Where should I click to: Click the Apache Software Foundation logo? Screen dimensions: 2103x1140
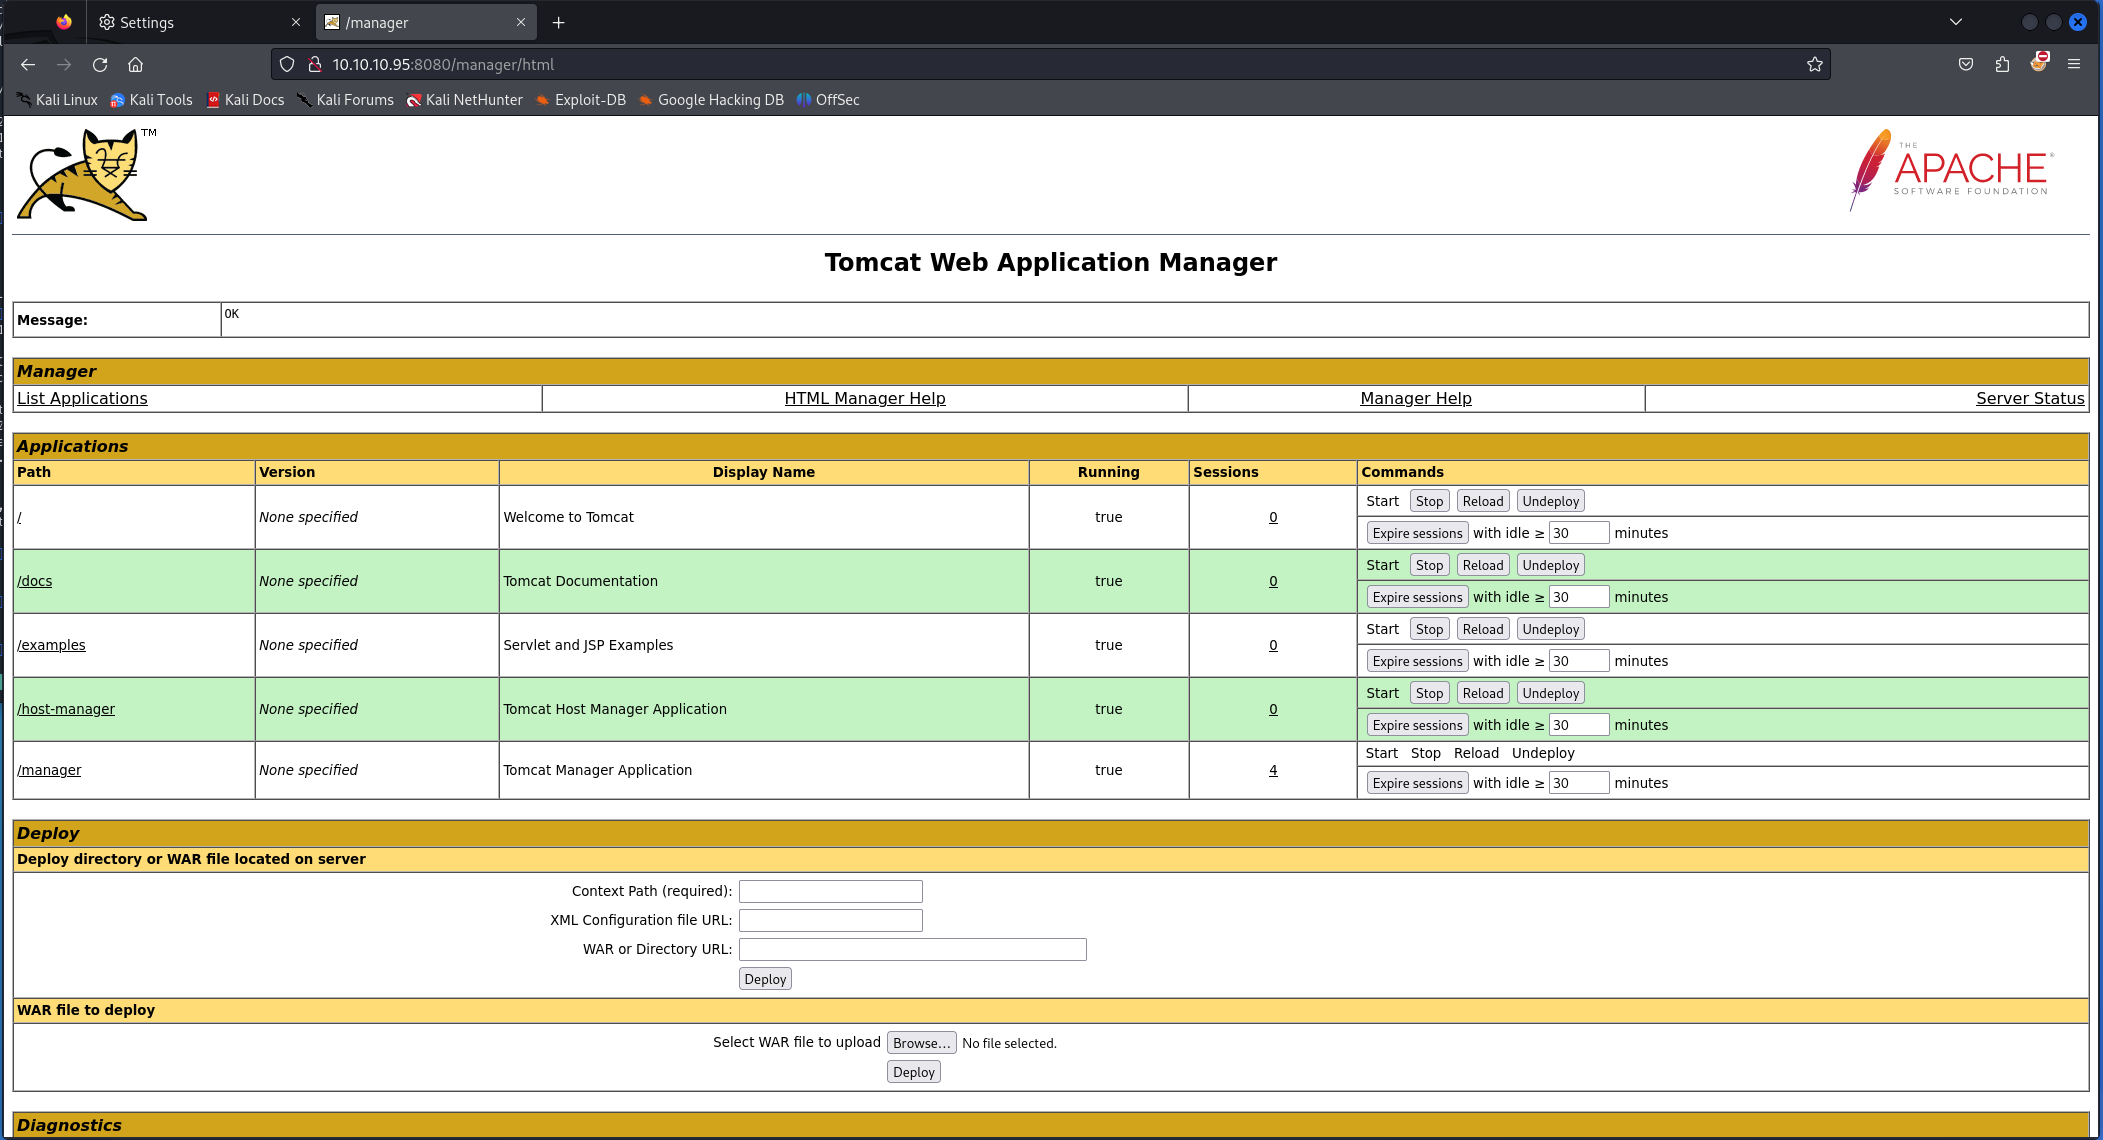(x=1951, y=170)
